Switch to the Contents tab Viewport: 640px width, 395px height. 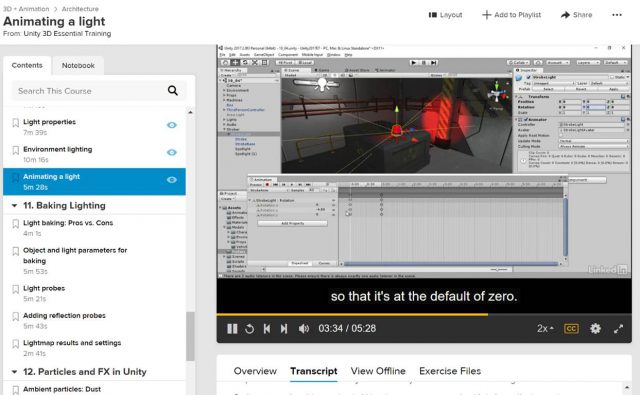coord(27,65)
